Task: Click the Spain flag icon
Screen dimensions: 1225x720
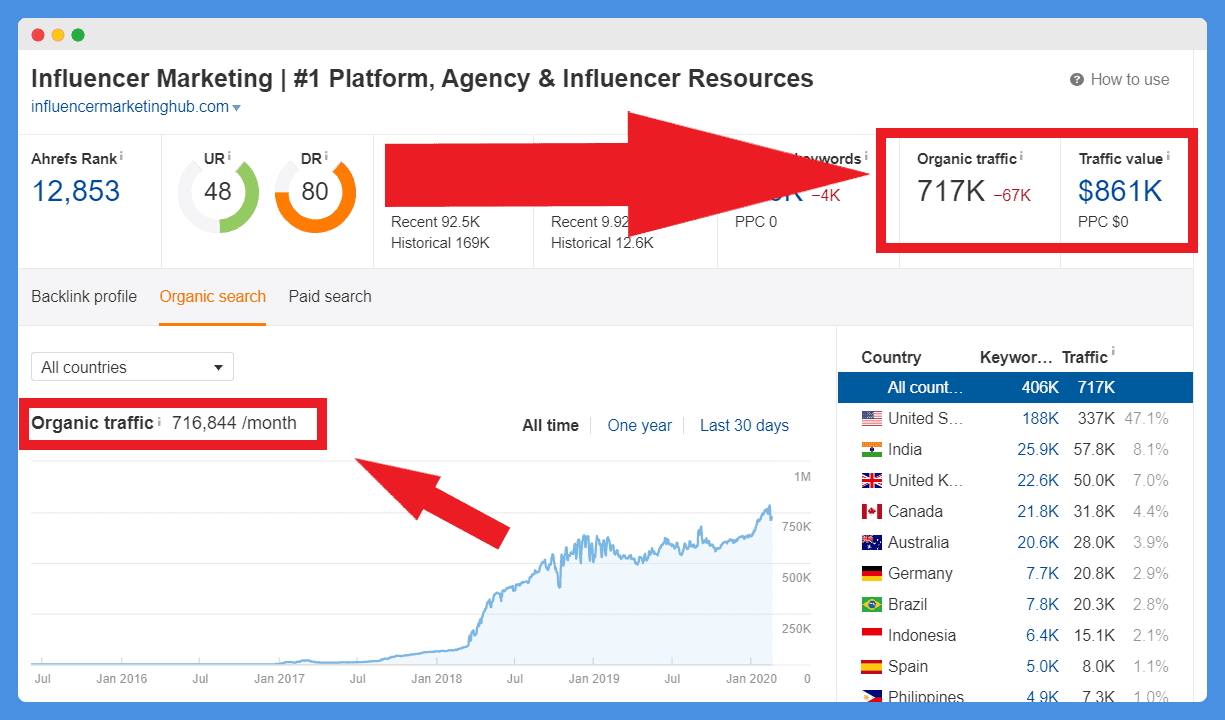Action: (871, 666)
